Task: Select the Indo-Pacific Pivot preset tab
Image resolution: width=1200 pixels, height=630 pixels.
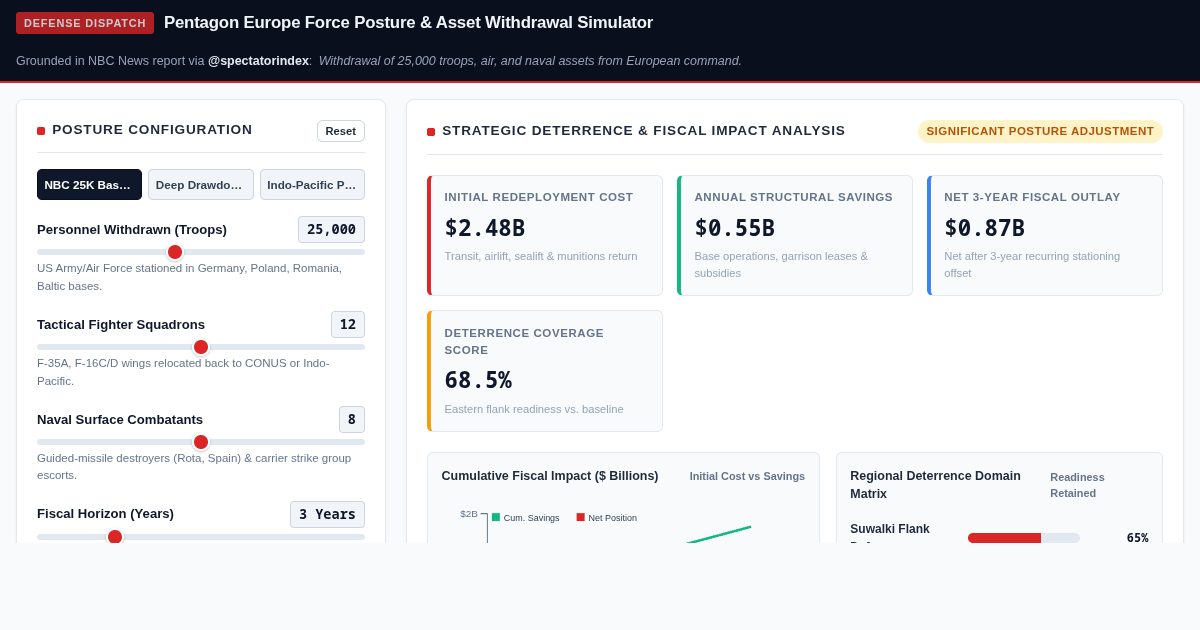Action: click(312, 185)
